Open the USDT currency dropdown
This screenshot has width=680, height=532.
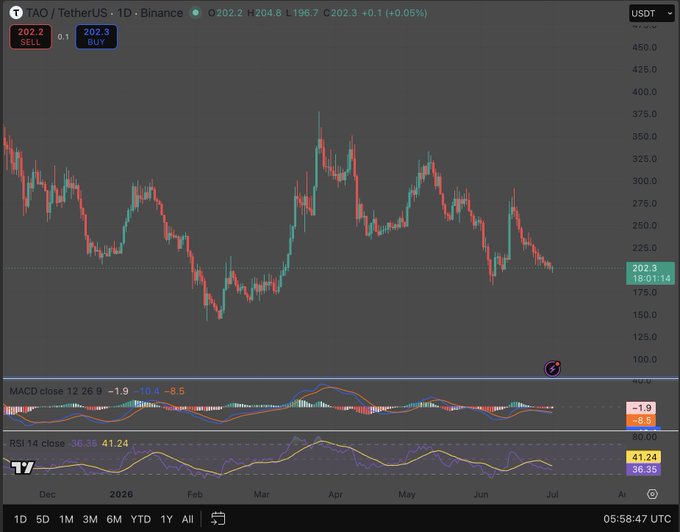coord(652,13)
